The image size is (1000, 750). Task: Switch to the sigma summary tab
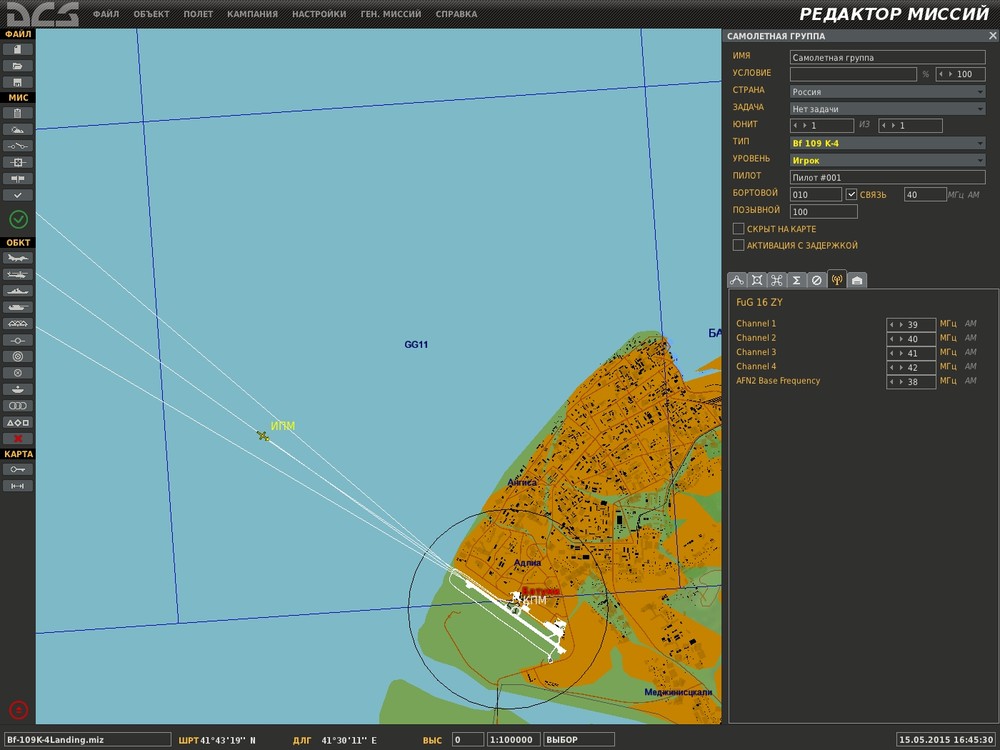797,280
